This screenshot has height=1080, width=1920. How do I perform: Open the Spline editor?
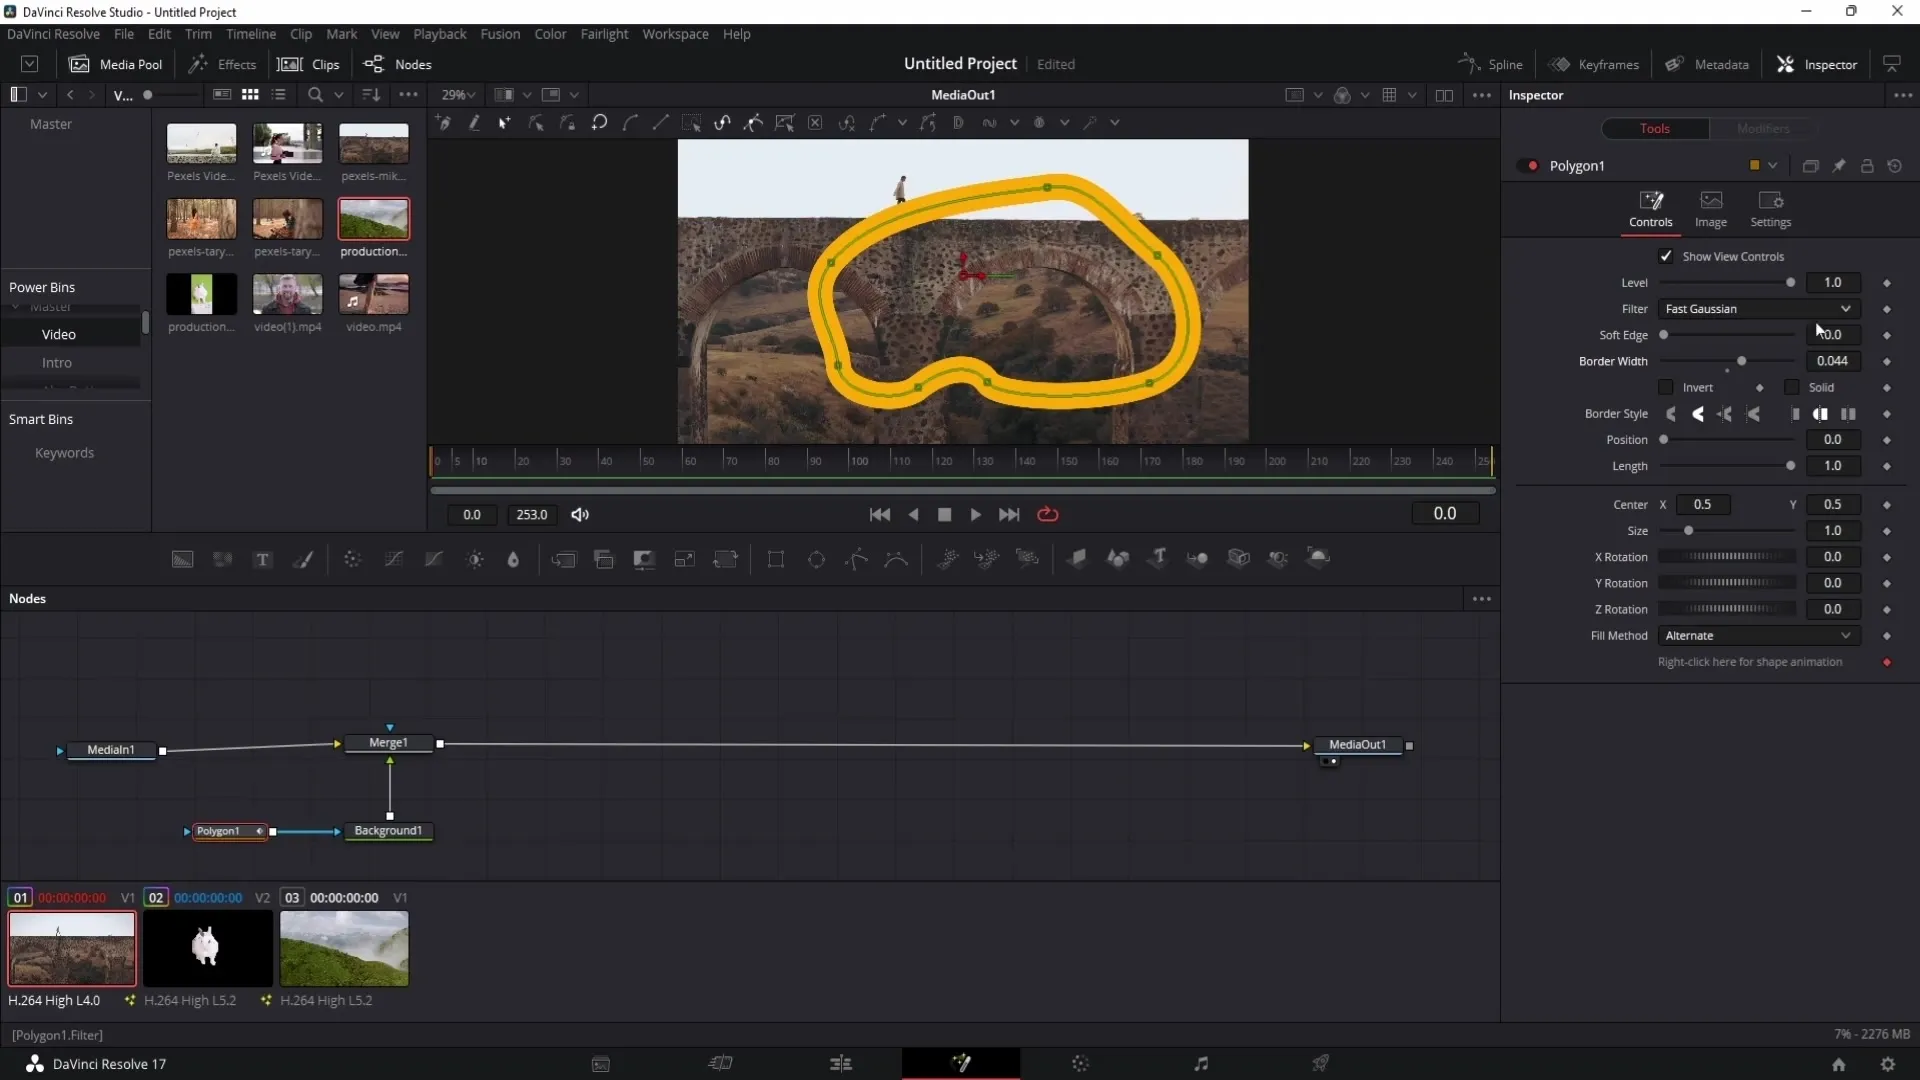pyautogui.click(x=1490, y=64)
